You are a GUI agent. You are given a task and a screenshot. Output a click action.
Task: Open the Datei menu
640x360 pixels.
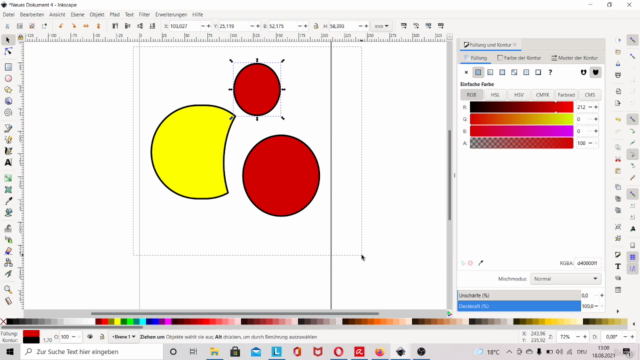(x=8, y=15)
